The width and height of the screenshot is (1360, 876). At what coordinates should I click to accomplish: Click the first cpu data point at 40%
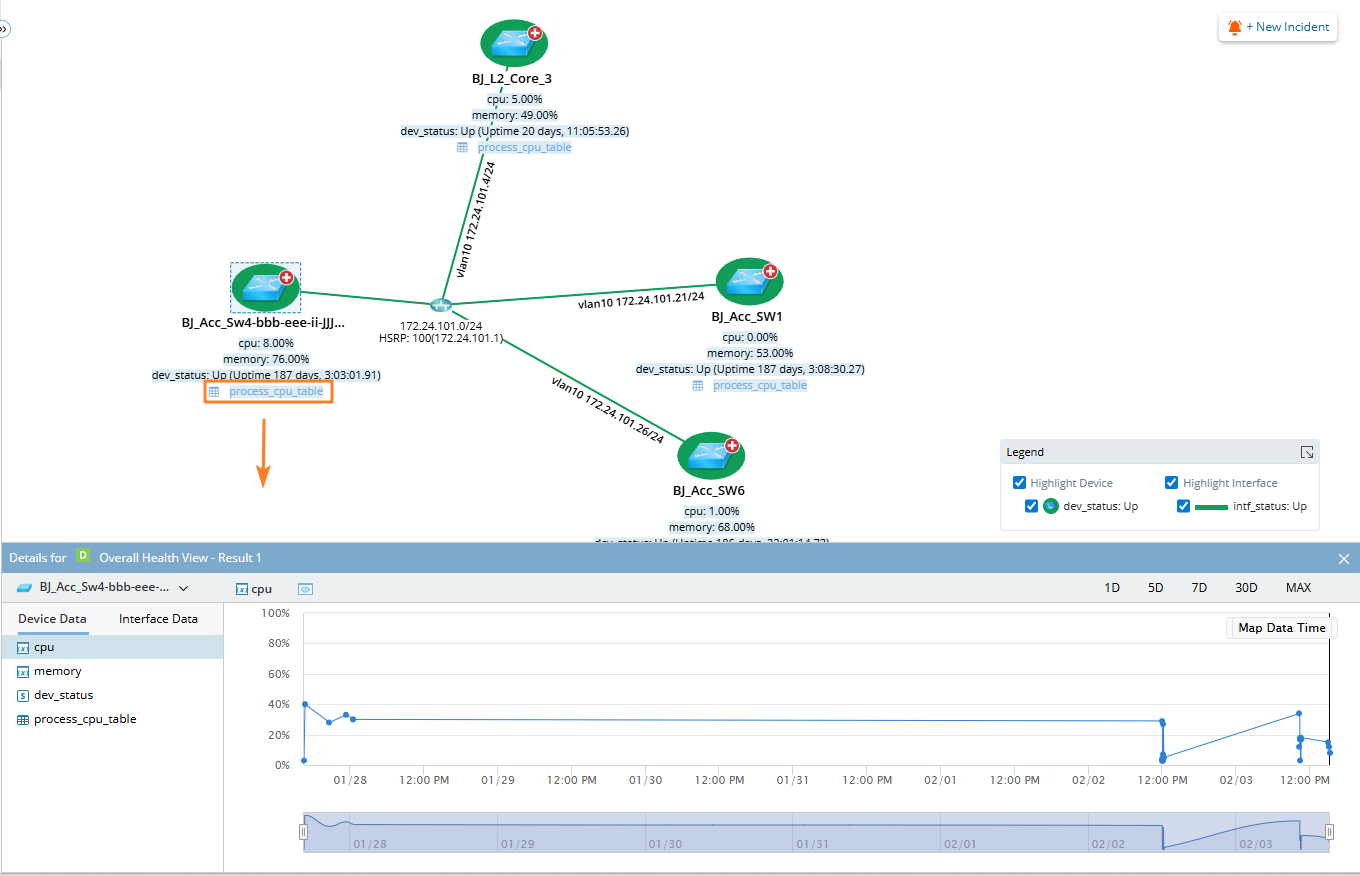tap(304, 704)
